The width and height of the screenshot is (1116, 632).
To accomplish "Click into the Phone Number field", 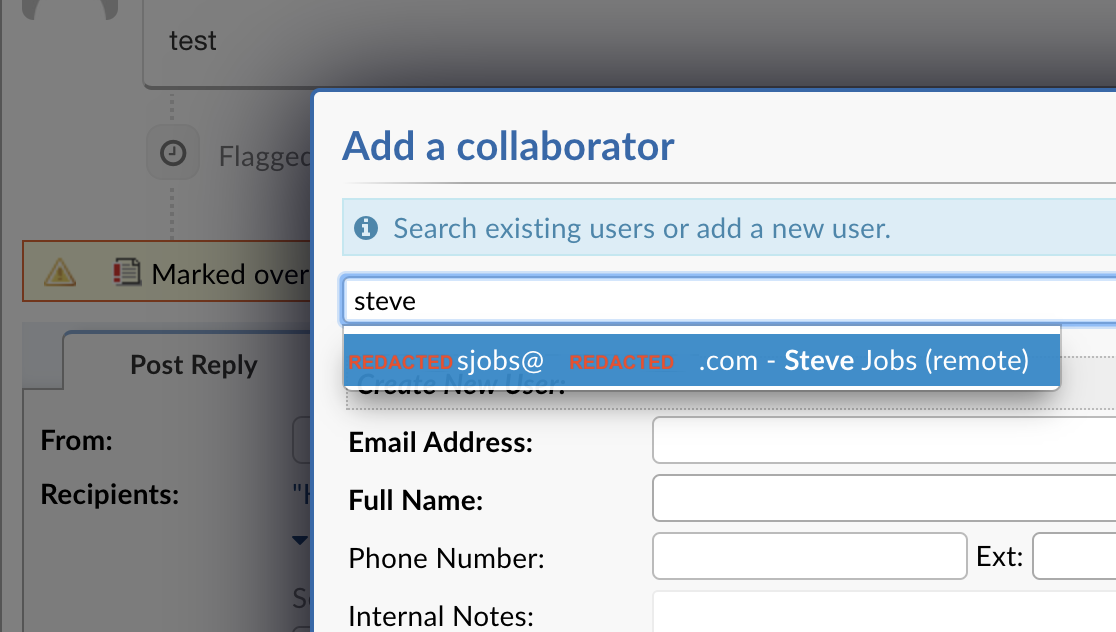I will [x=809, y=556].
